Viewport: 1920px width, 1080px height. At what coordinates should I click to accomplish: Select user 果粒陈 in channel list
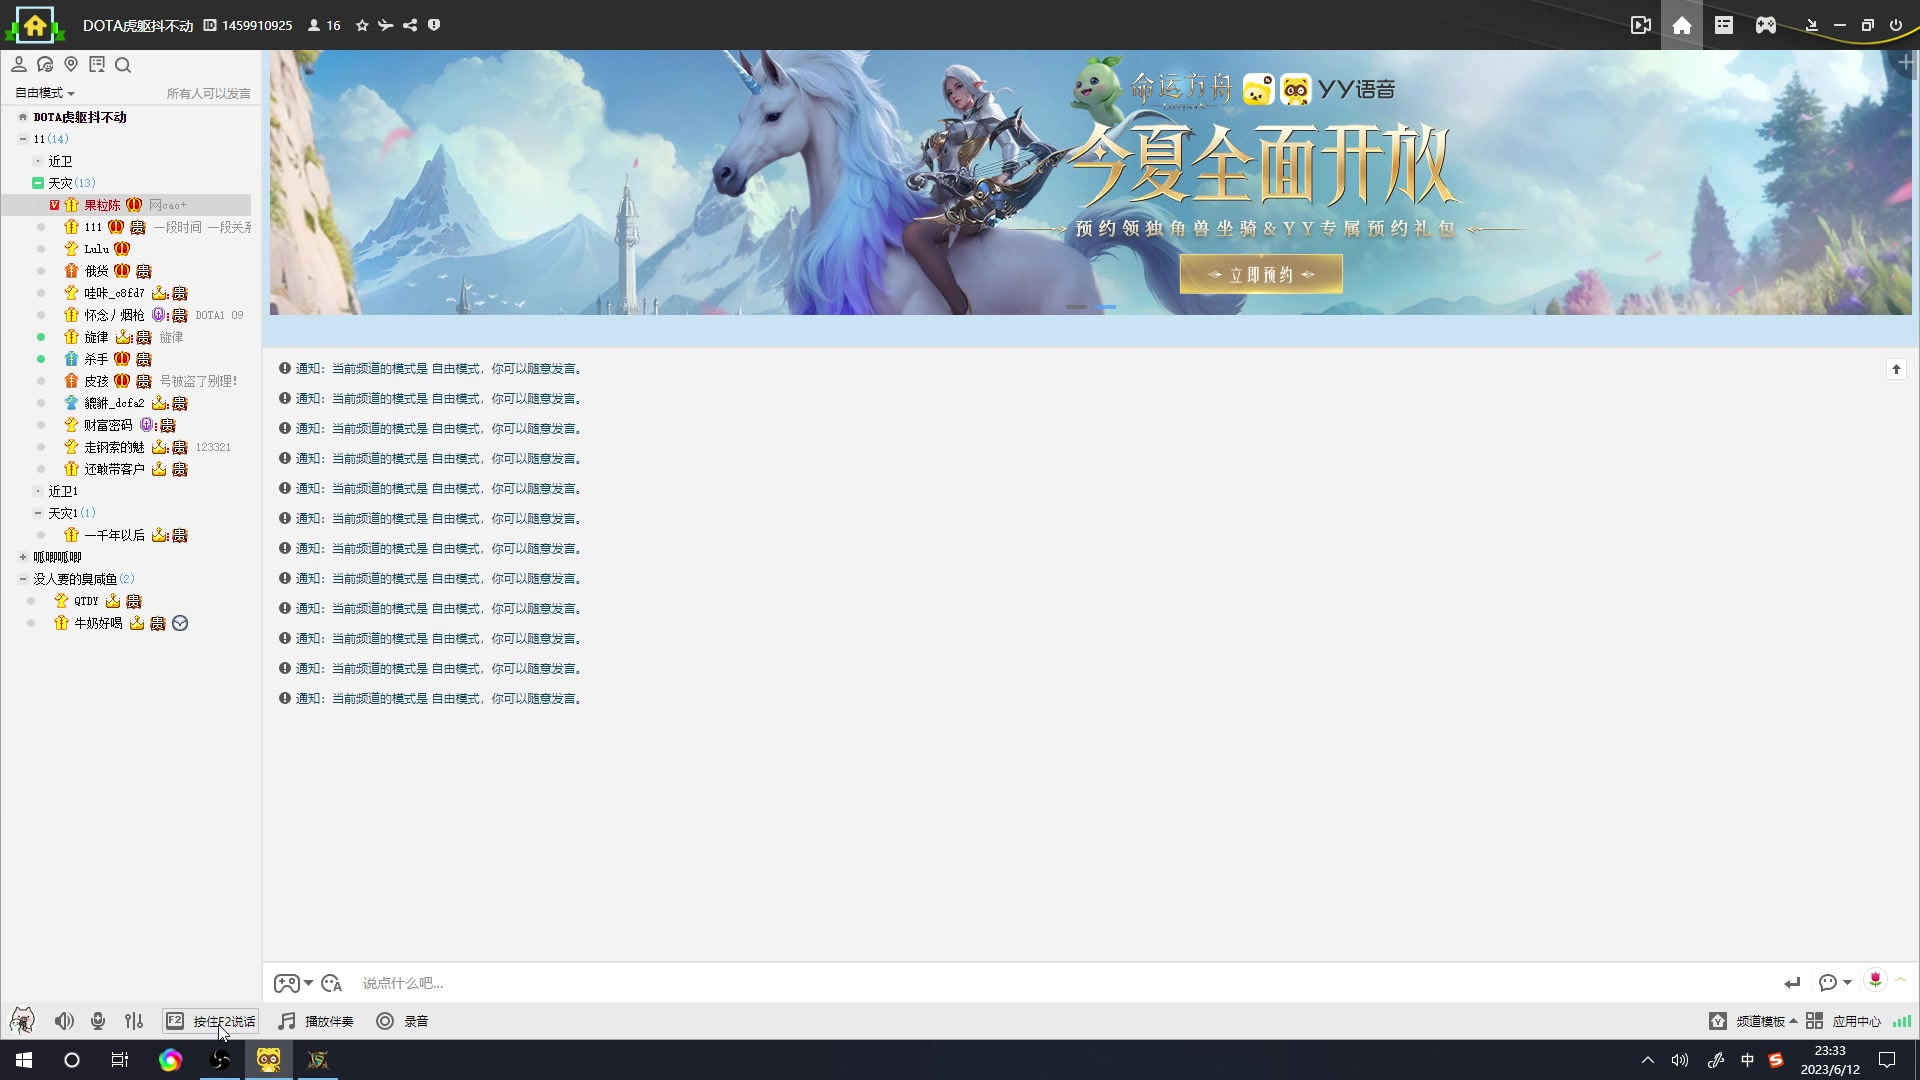(102, 205)
